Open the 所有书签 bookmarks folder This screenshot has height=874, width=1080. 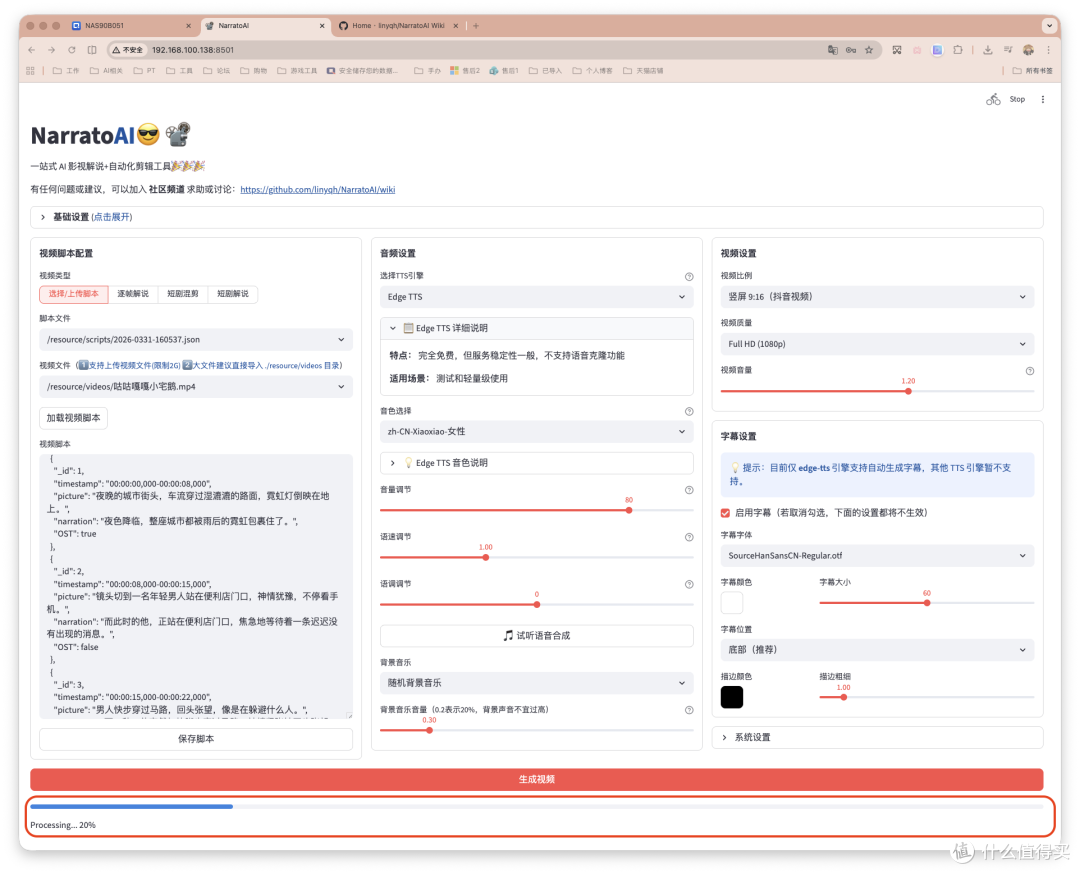point(1032,70)
